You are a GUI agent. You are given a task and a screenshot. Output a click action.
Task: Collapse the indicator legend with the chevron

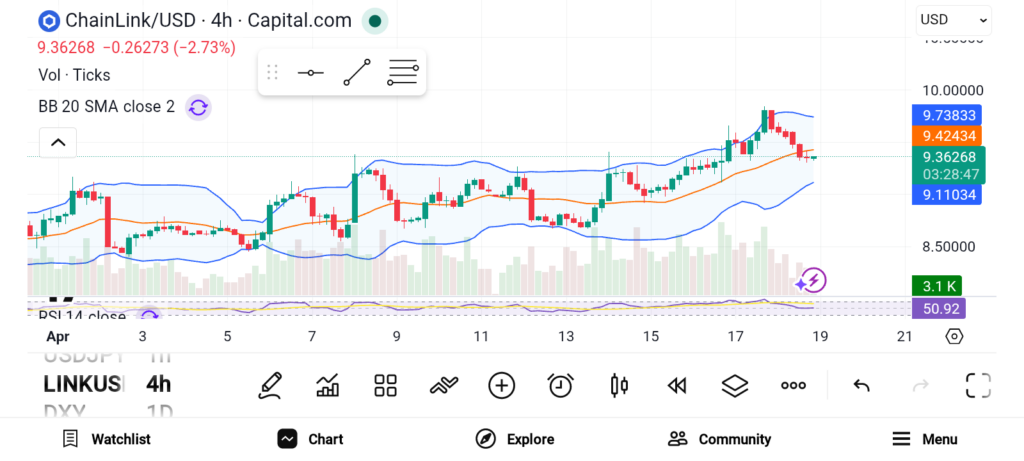coord(58,143)
